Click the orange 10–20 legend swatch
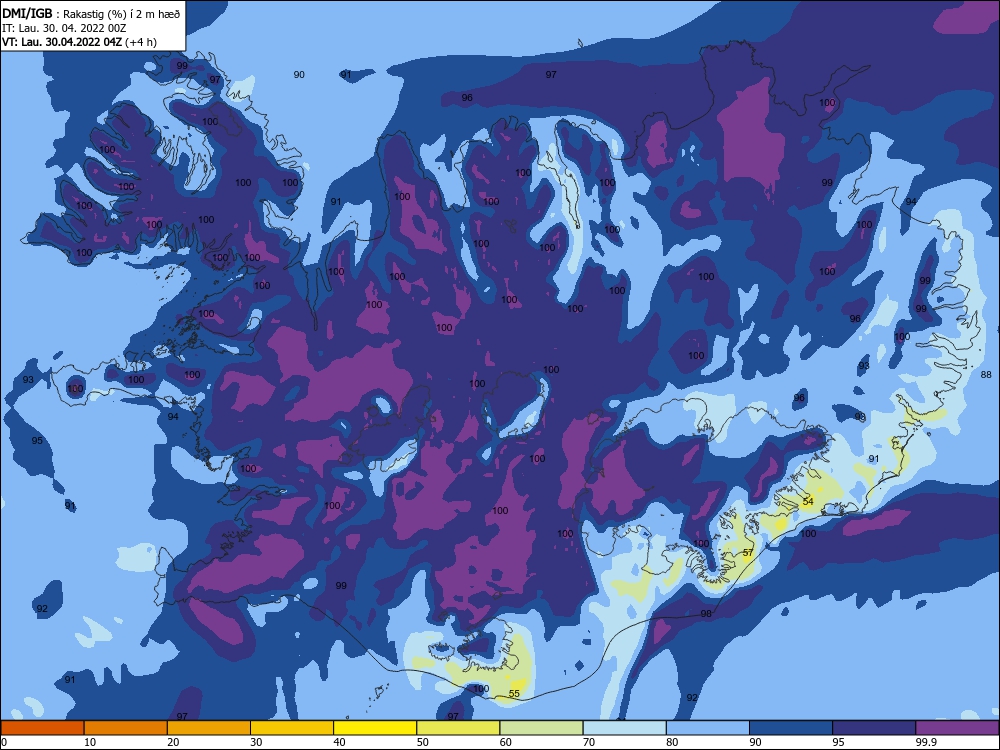Screen dimensions: 1000x750 point(126,728)
